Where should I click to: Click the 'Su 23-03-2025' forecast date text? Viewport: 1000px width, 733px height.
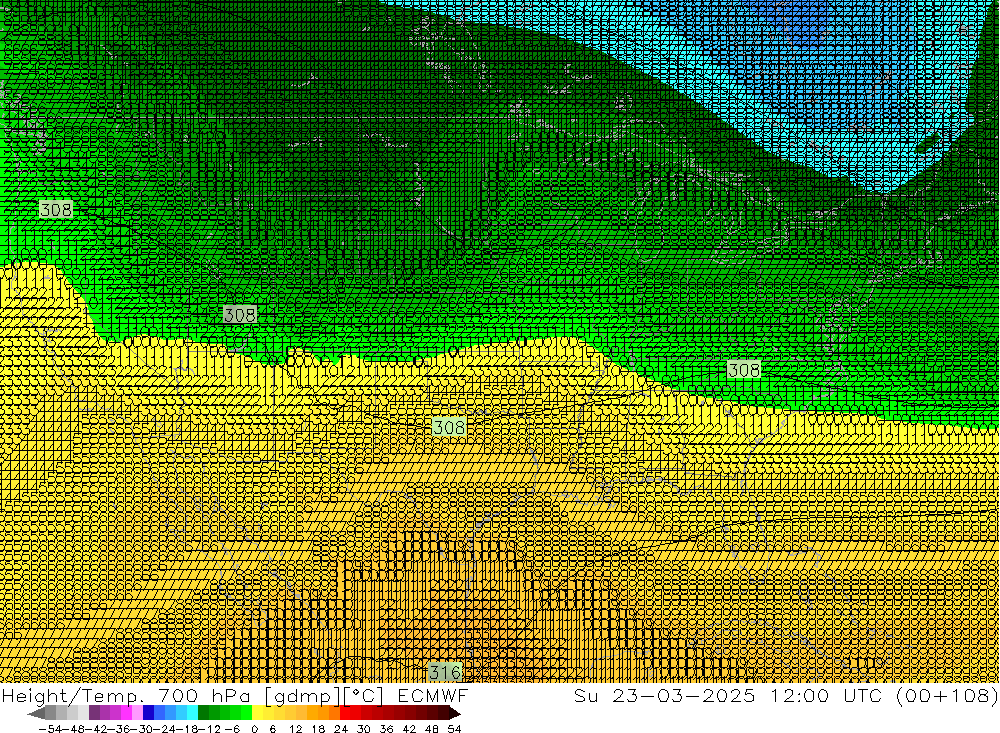(x=665, y=696)
